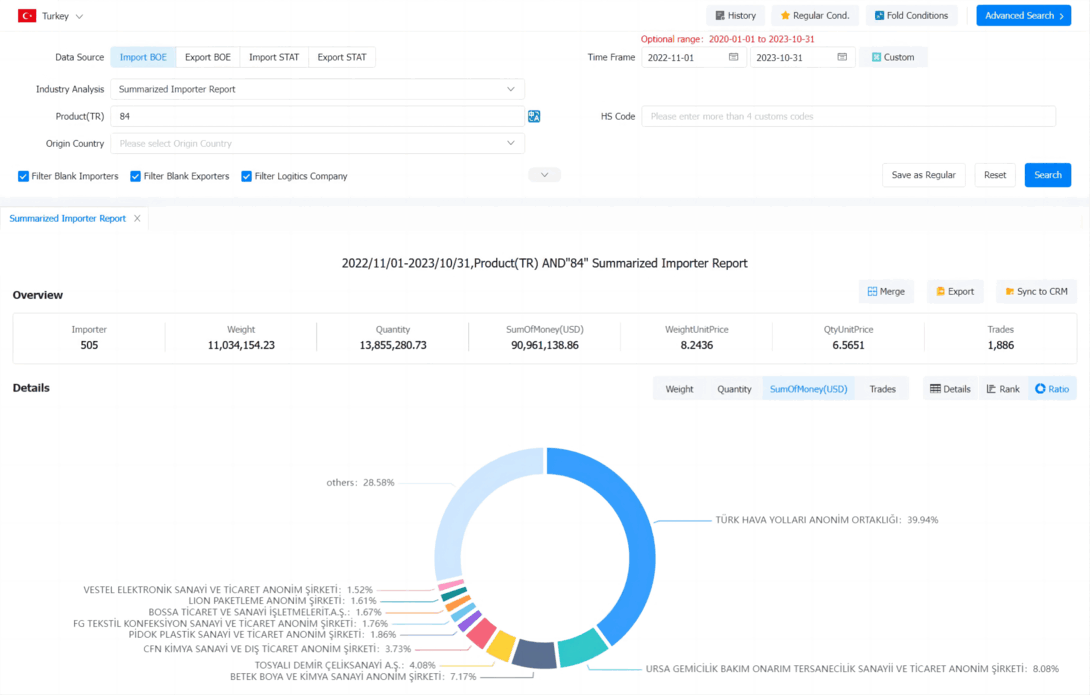Image resolution: width=1090 pixels, height=695 pixels.
Task: Switch to Import STAT data source
Action: click(x=274, y=57)
